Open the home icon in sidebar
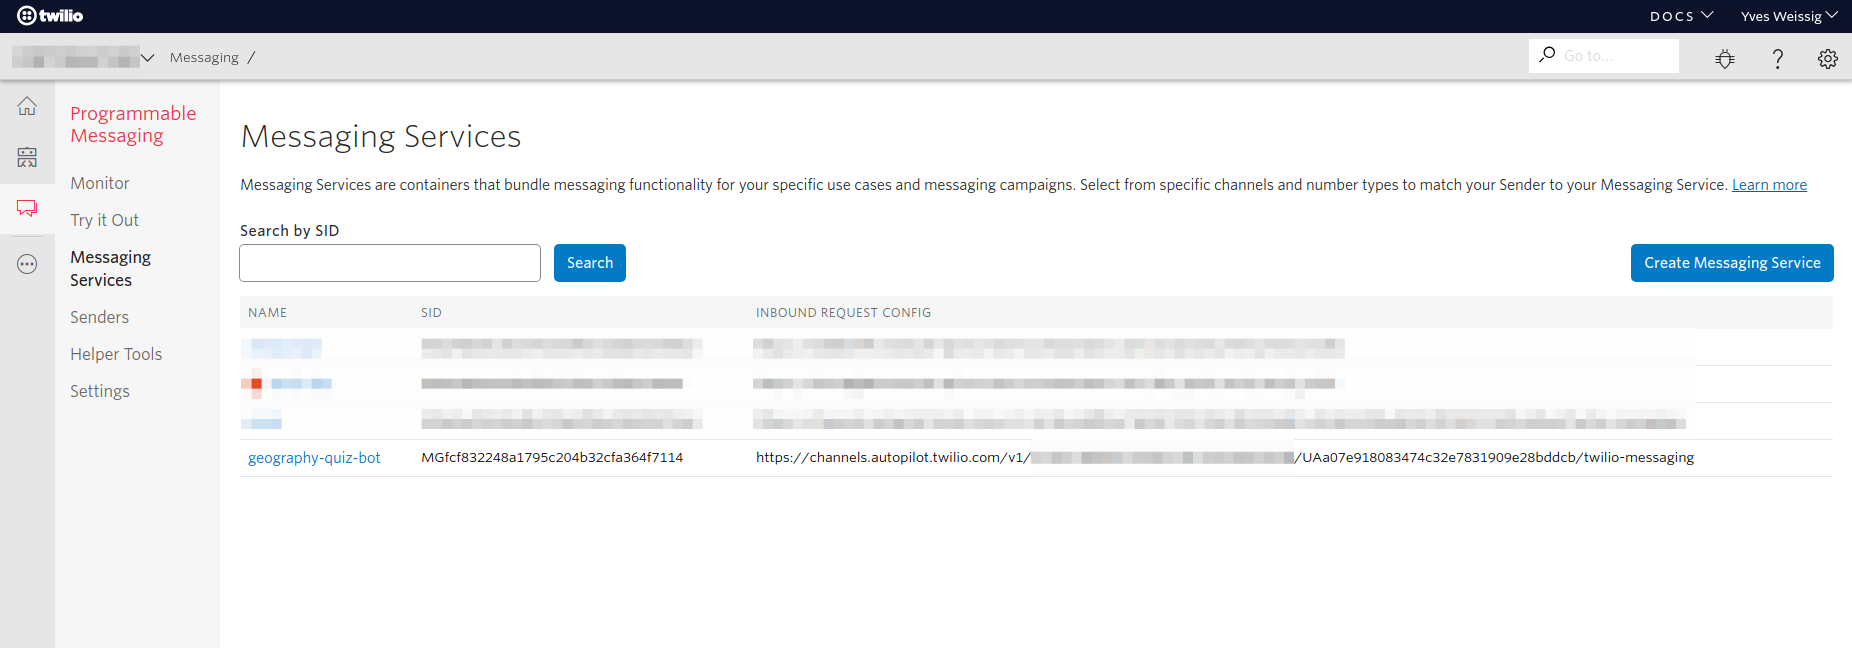 tap(27, 106)
